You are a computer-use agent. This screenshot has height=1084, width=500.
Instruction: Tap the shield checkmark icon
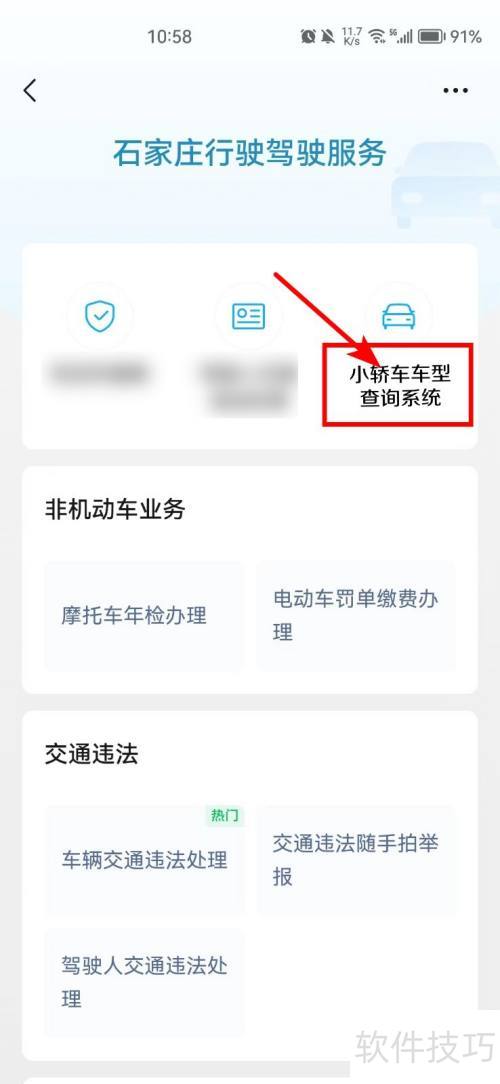click(x=100, y=316)
